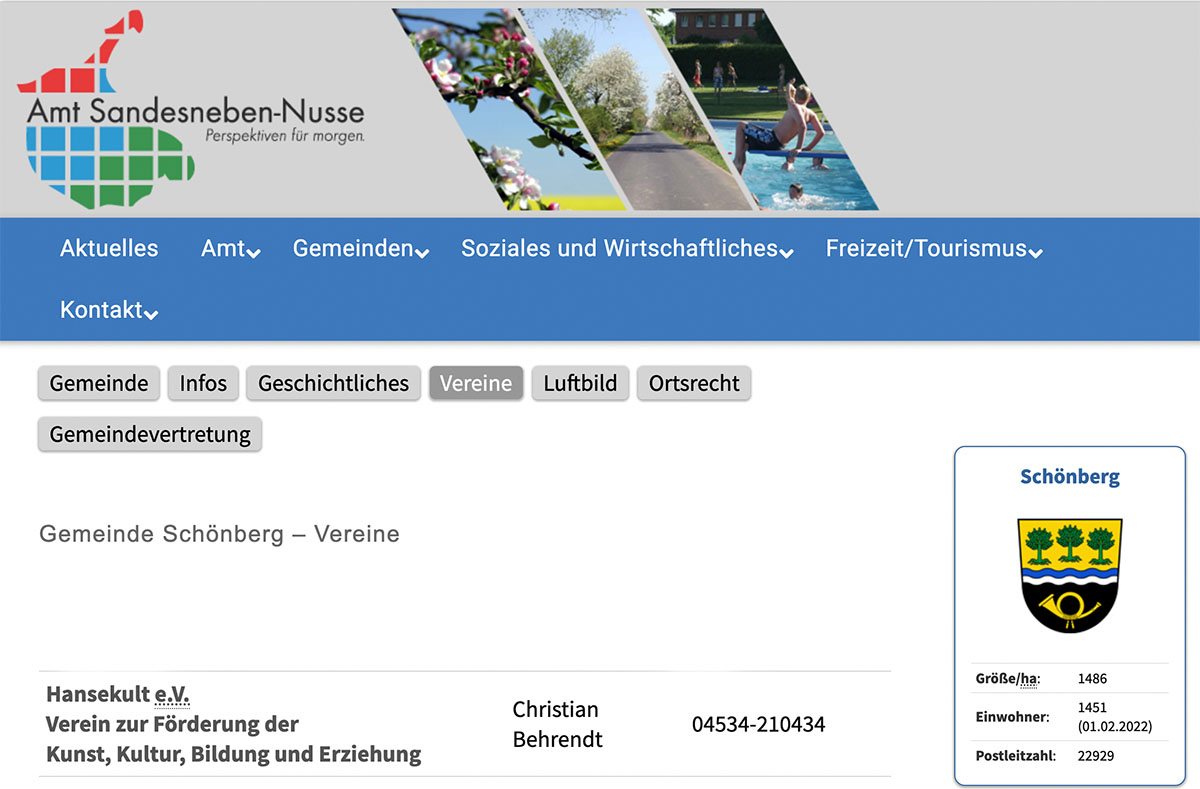Click the Schönberg coat of arms image
Viewport: 1200px width, 789px height.
1069,575
